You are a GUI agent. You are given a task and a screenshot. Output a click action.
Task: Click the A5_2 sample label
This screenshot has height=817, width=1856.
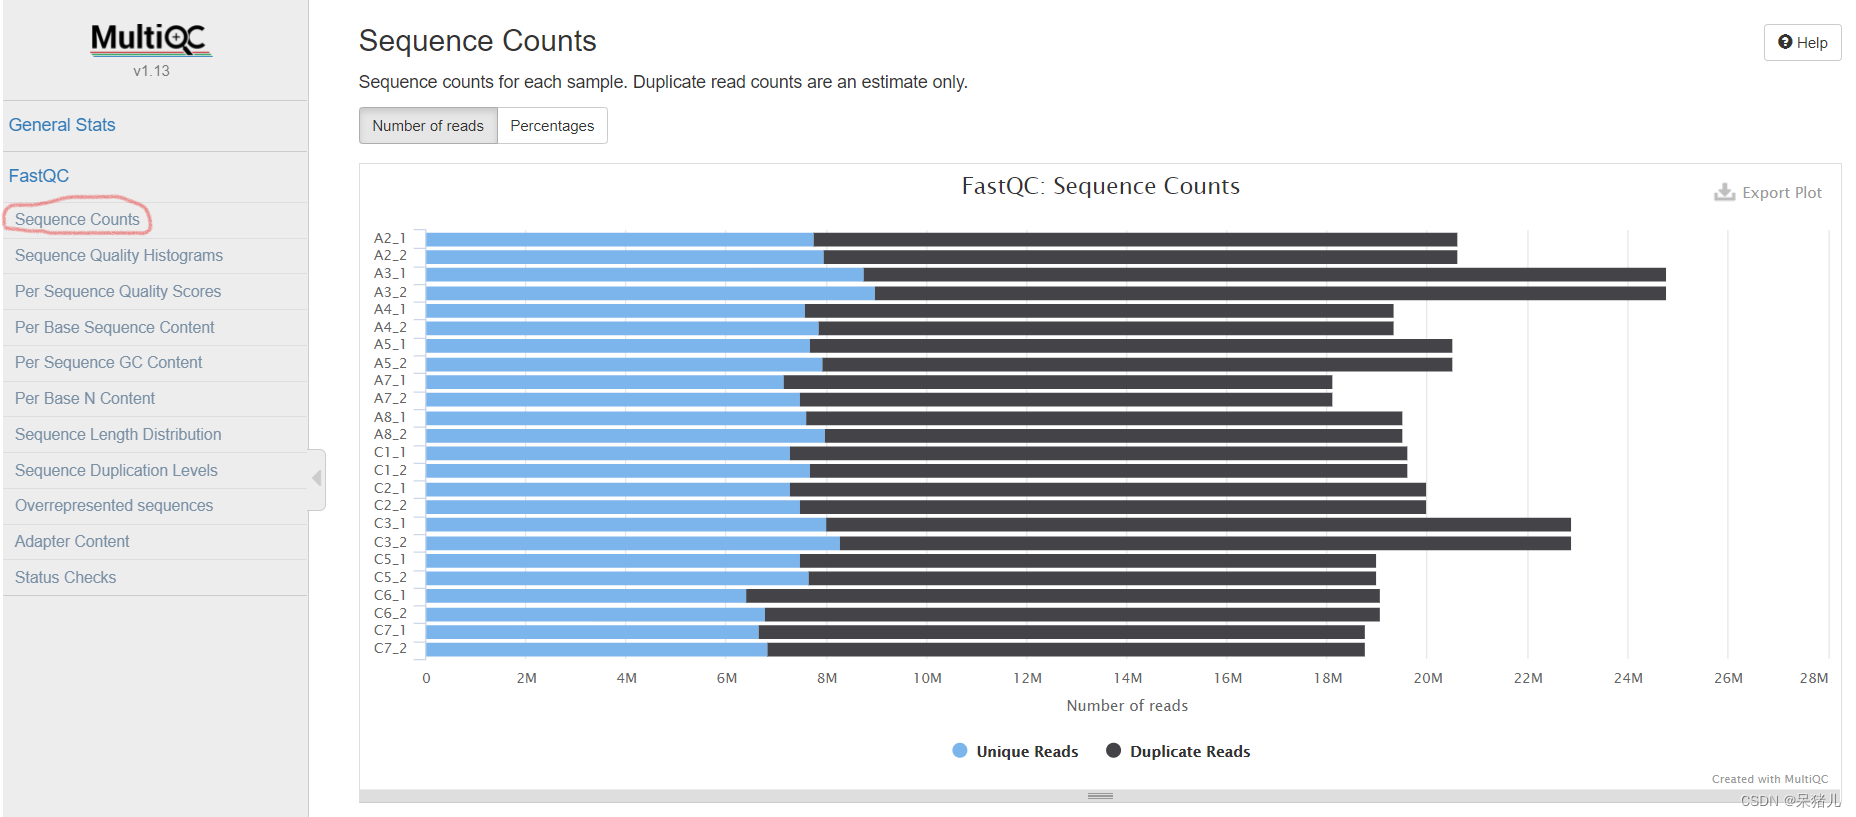tap(390, 363)
